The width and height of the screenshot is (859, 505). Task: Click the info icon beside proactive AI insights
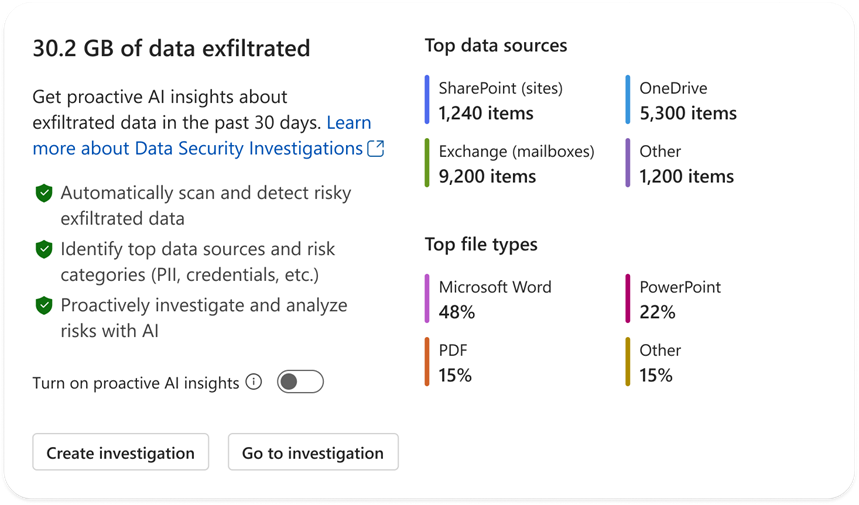point(254,382)
